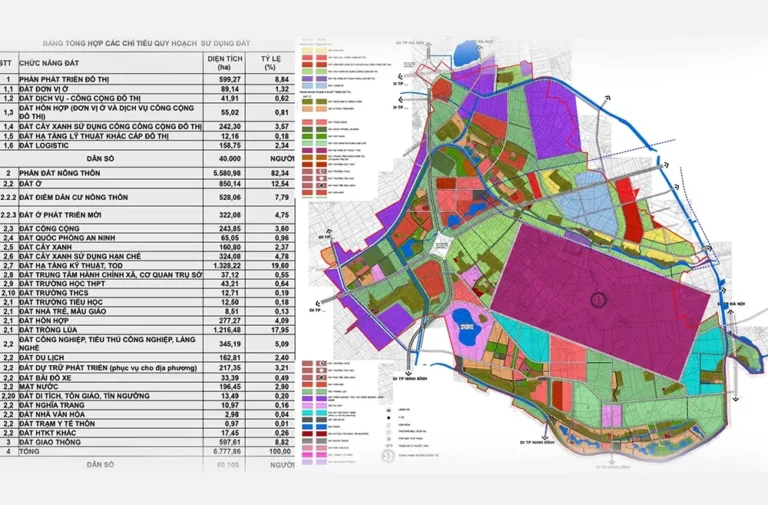Select the 'ĐẤT TRỒNG LÚA' row label
Screen dimensions: 768x505
[48, 330]
